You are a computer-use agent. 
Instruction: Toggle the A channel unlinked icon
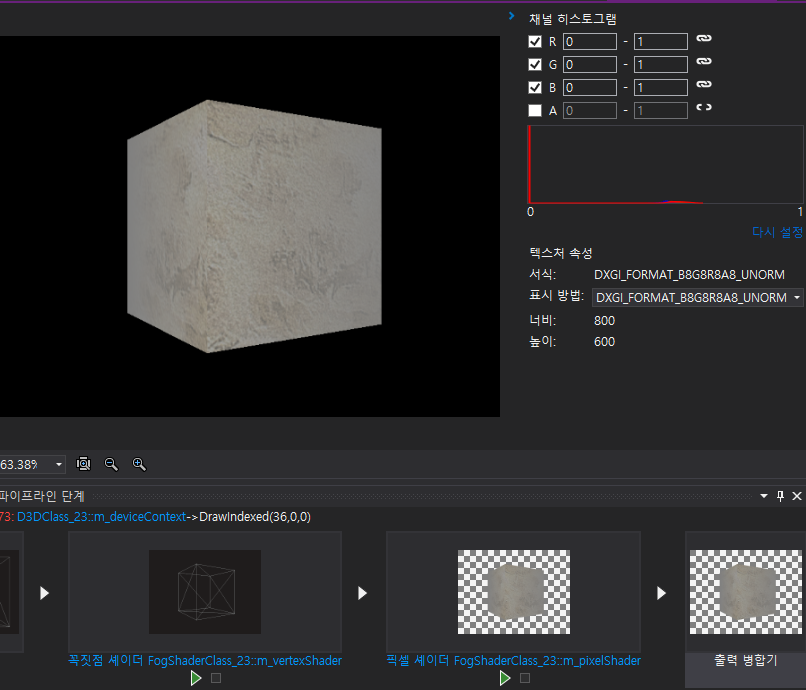tap(704, 107)
